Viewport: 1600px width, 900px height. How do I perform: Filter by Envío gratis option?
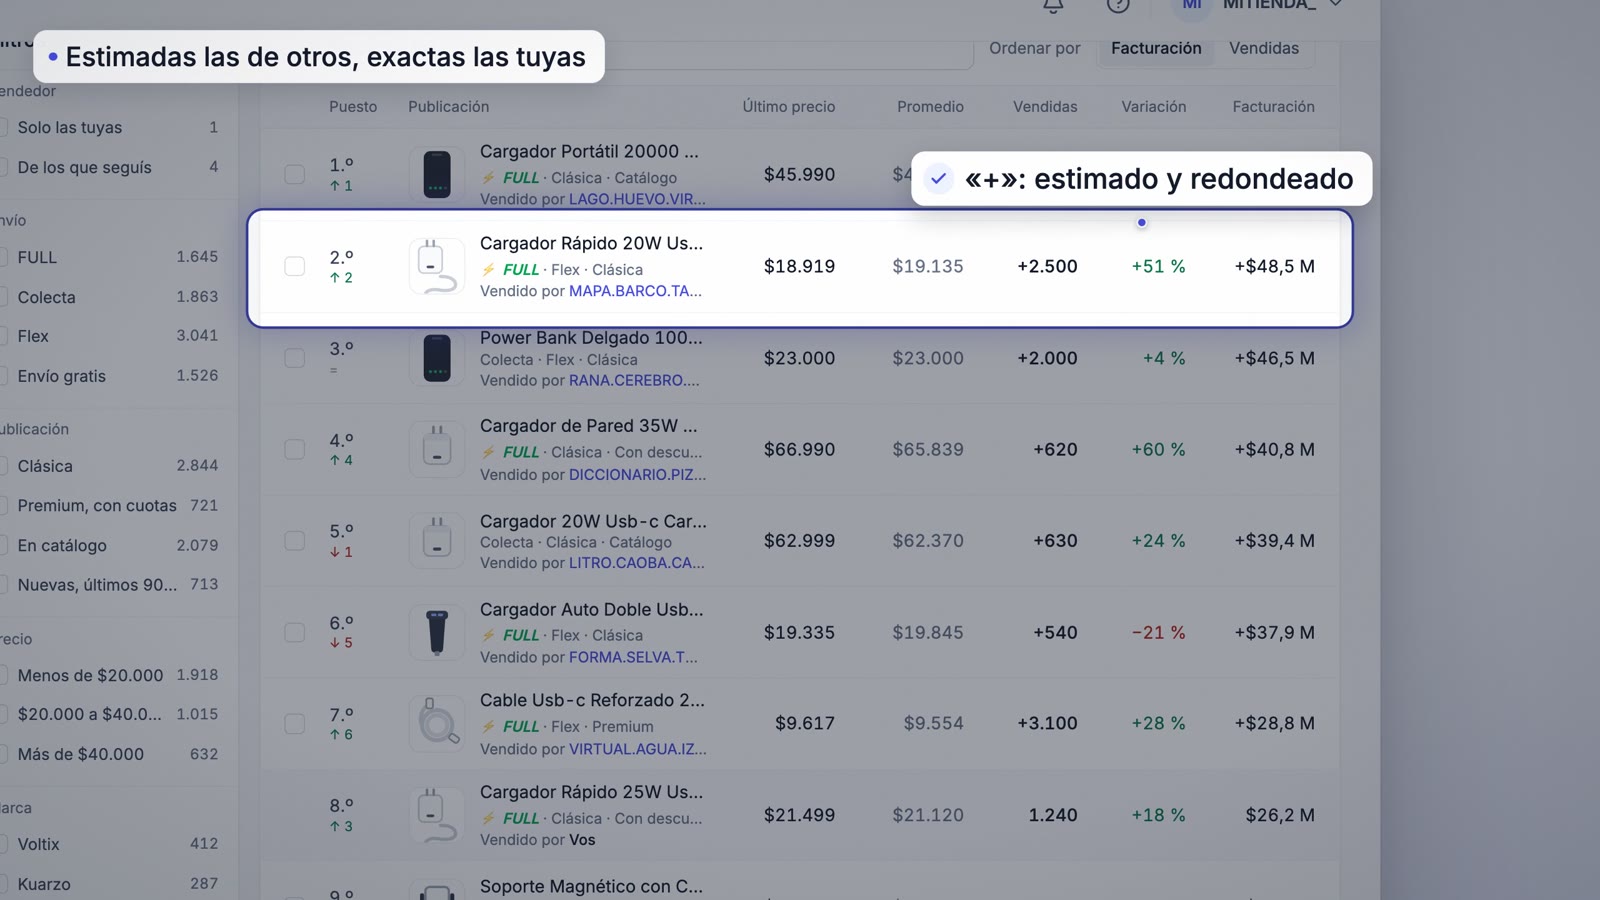tap(110, 376)
